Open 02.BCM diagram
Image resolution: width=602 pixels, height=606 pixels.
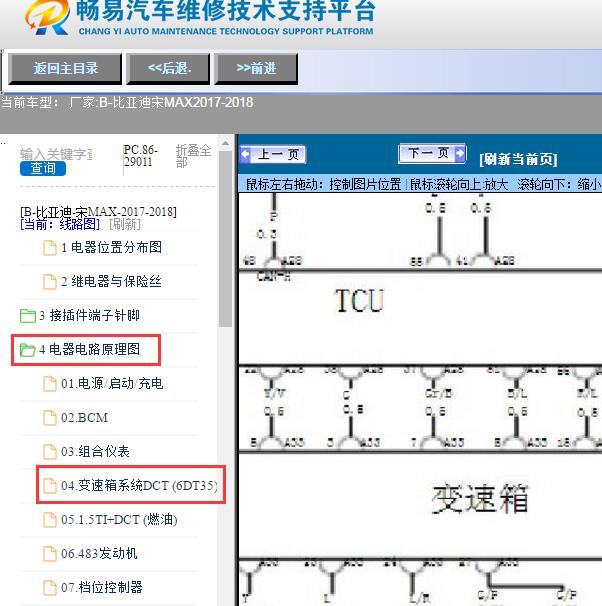pyautogui.click(x=84, y=417)
